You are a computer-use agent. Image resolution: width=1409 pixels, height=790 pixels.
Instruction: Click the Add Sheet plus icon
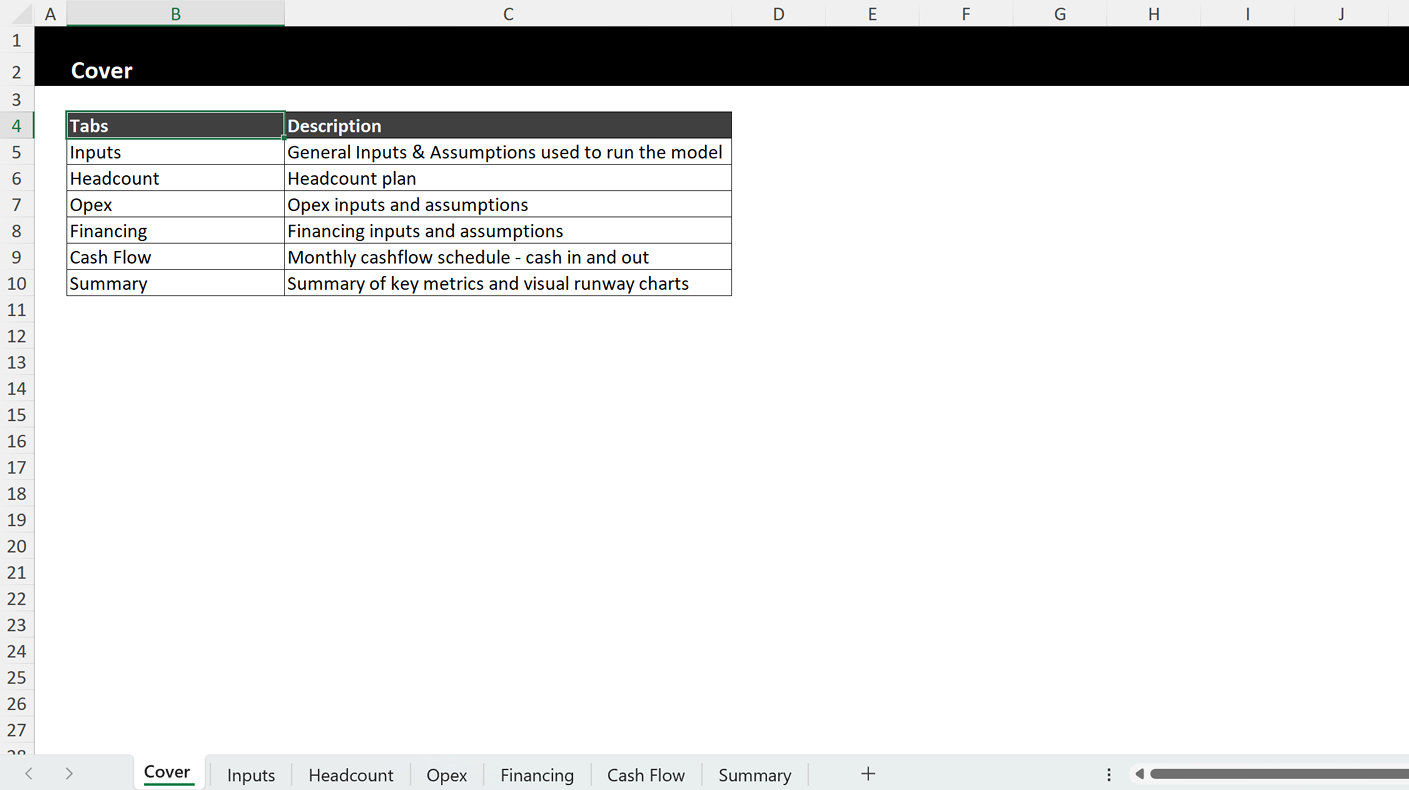click(x=868, y=774)
